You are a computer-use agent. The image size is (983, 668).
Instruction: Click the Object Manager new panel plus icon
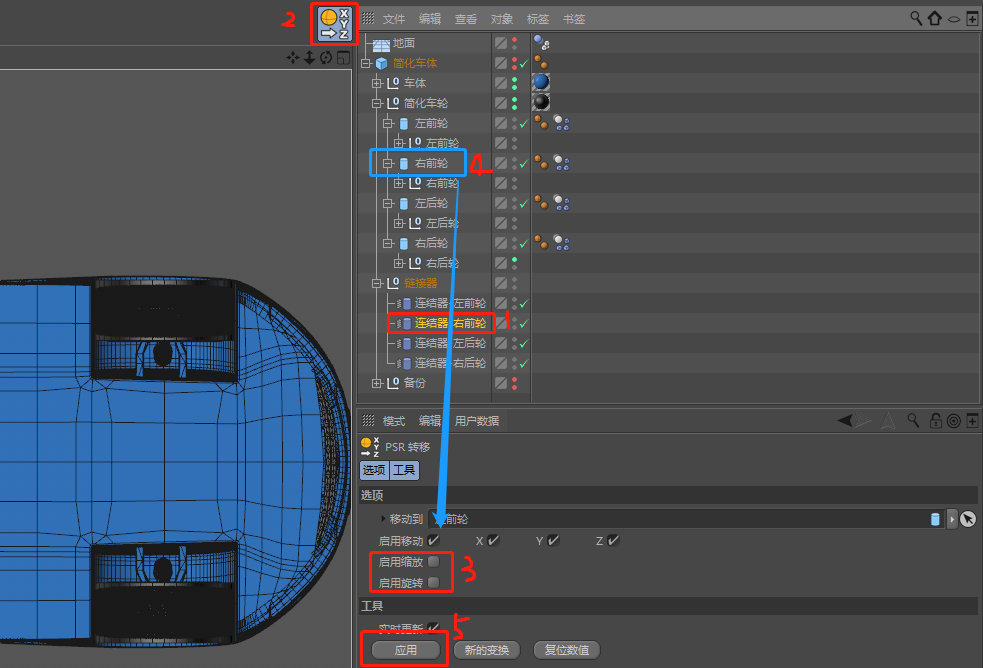pyautogui.click(x=972, y=19)
